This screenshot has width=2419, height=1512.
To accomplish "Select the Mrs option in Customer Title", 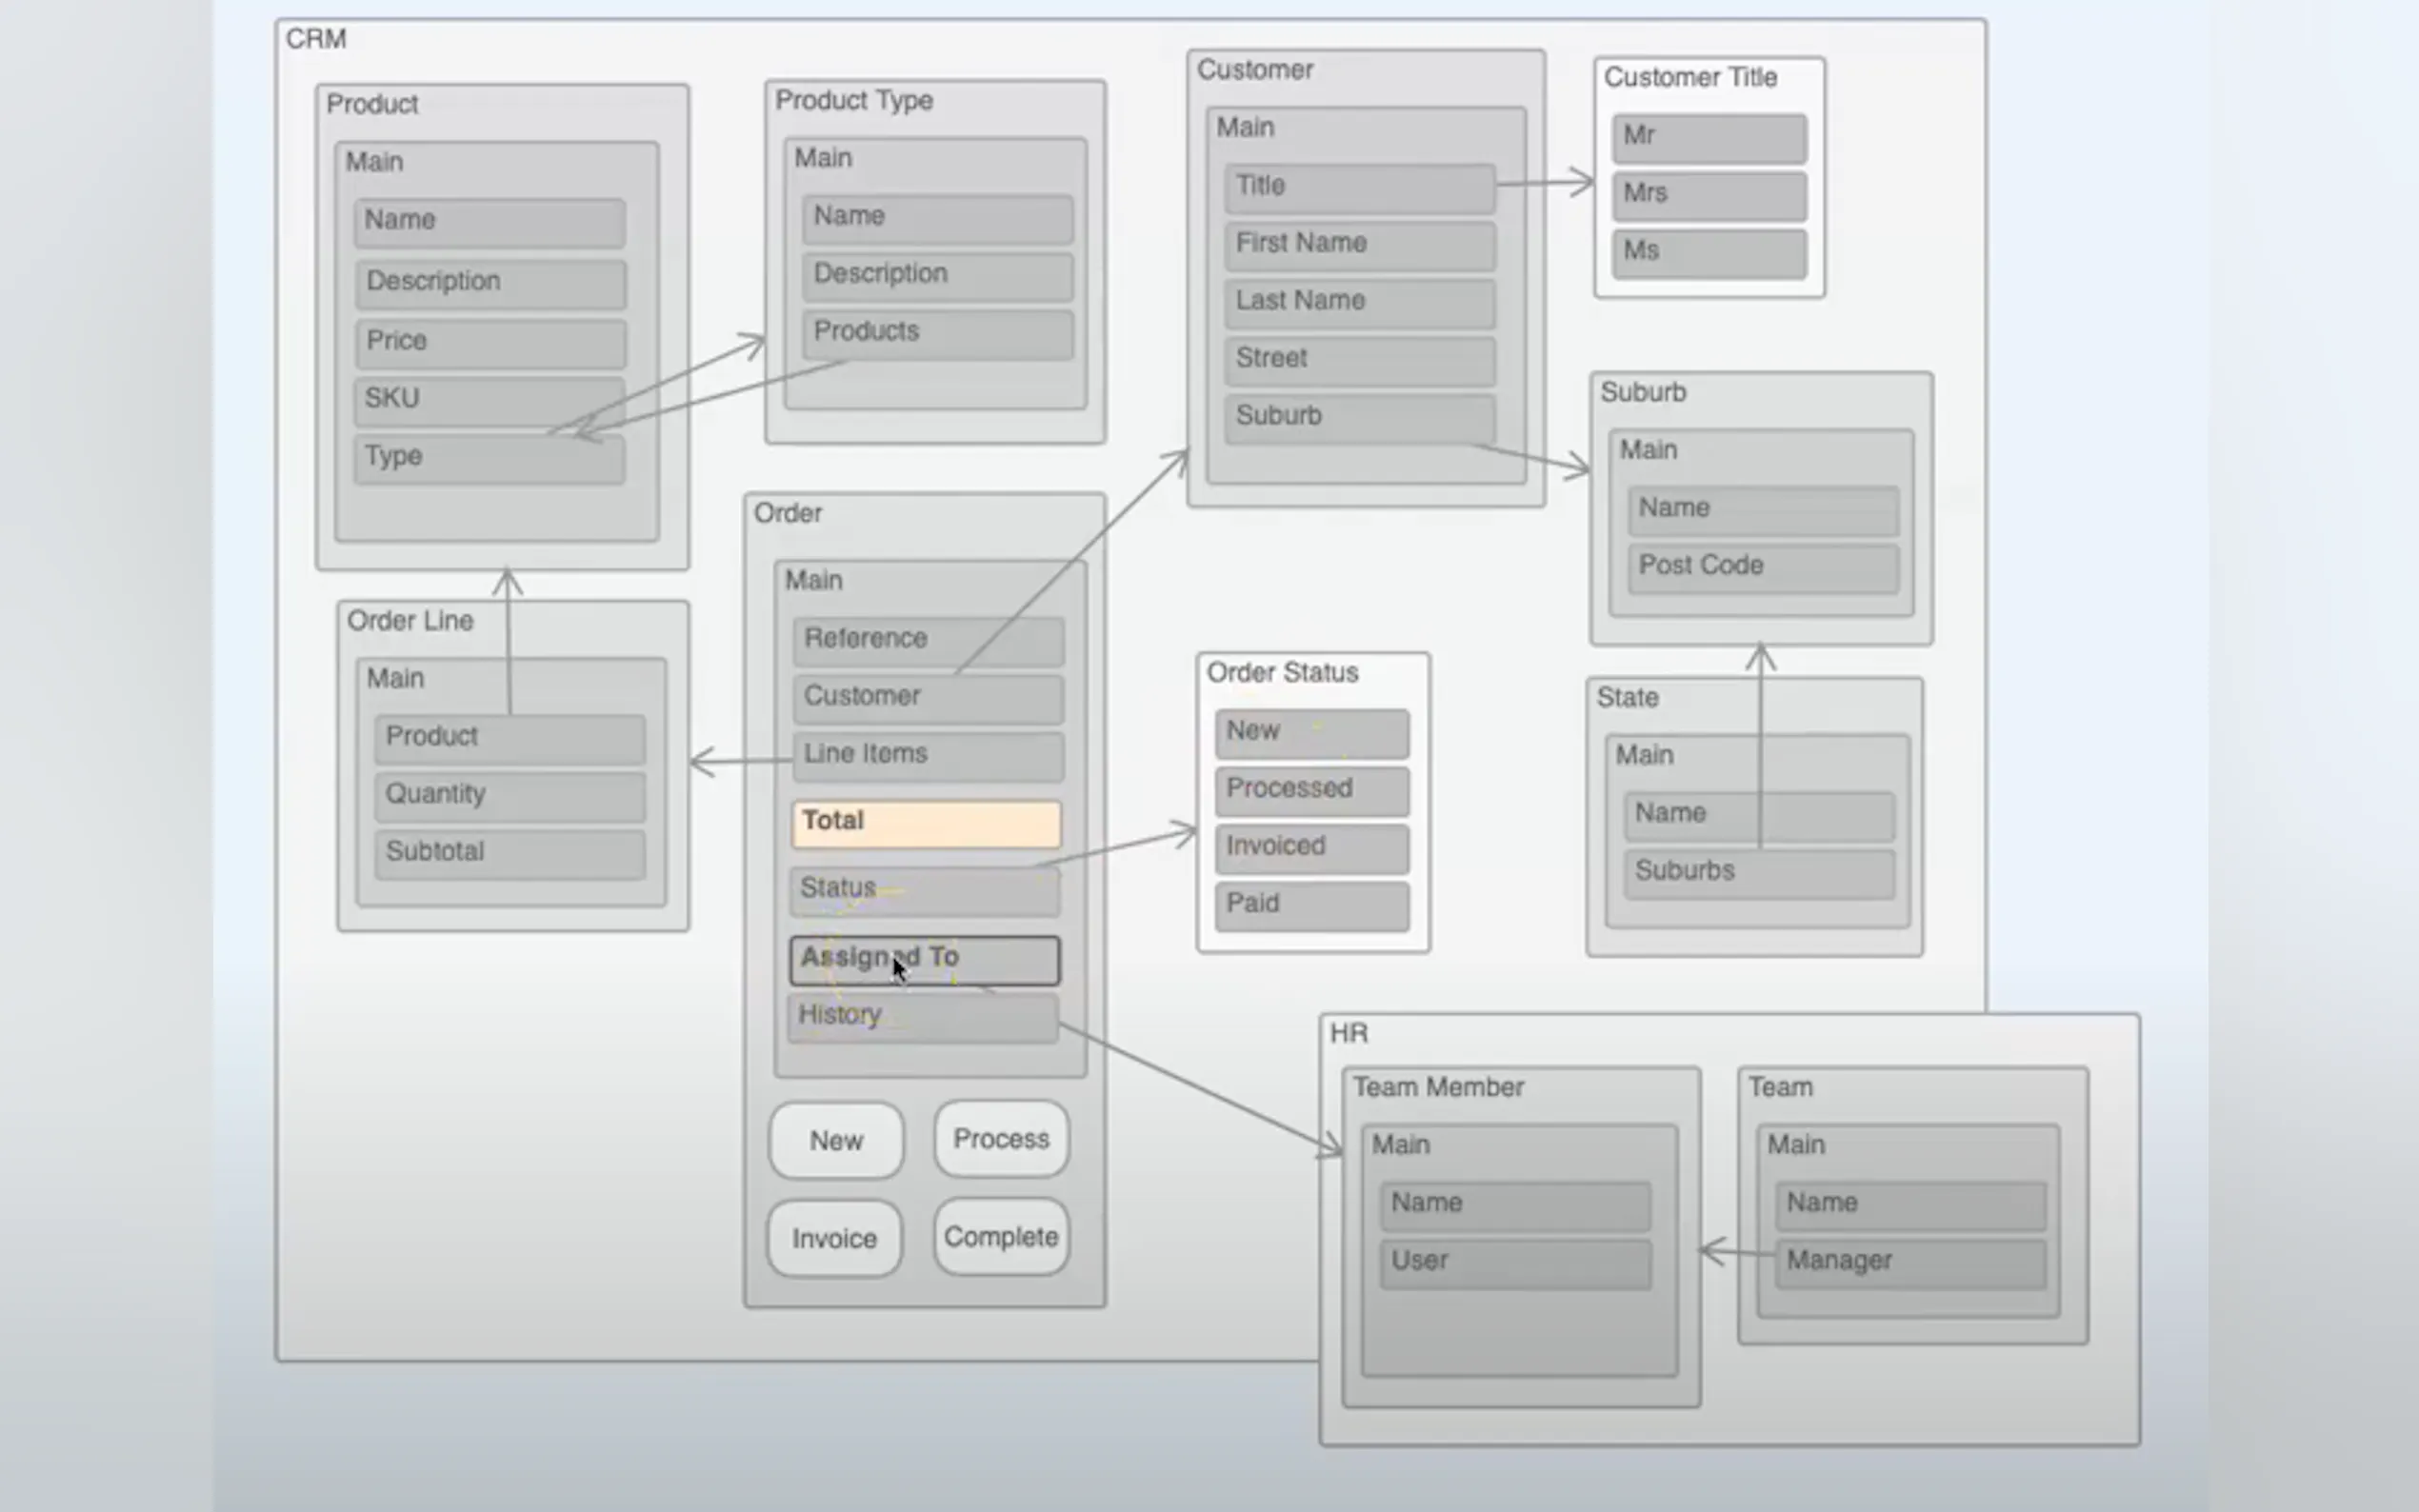I will pyautogui.click(x=1709, y=194).
